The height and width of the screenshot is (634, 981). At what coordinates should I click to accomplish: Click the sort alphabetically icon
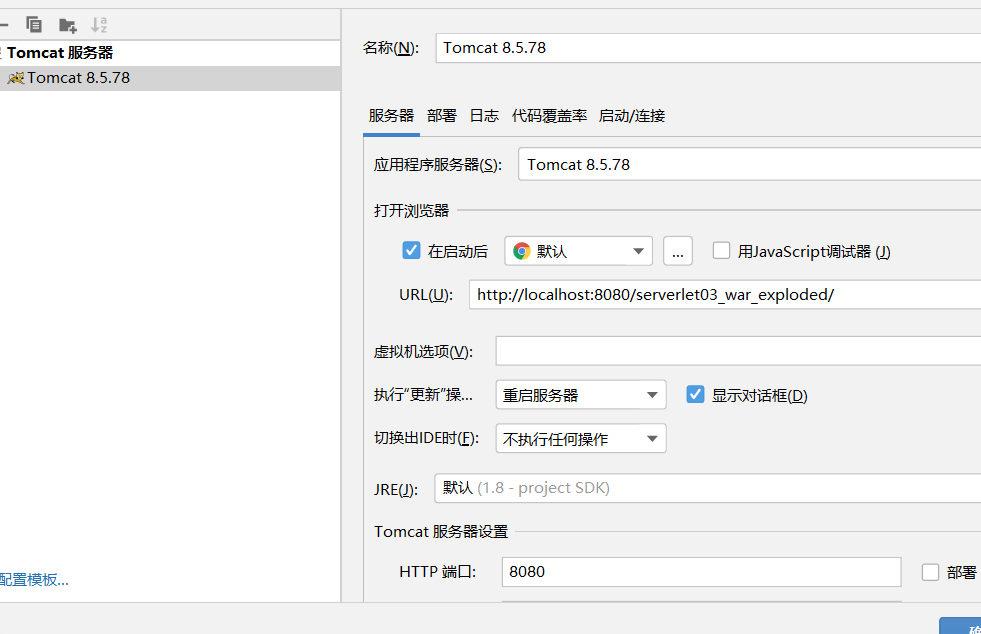coord(99,25)
